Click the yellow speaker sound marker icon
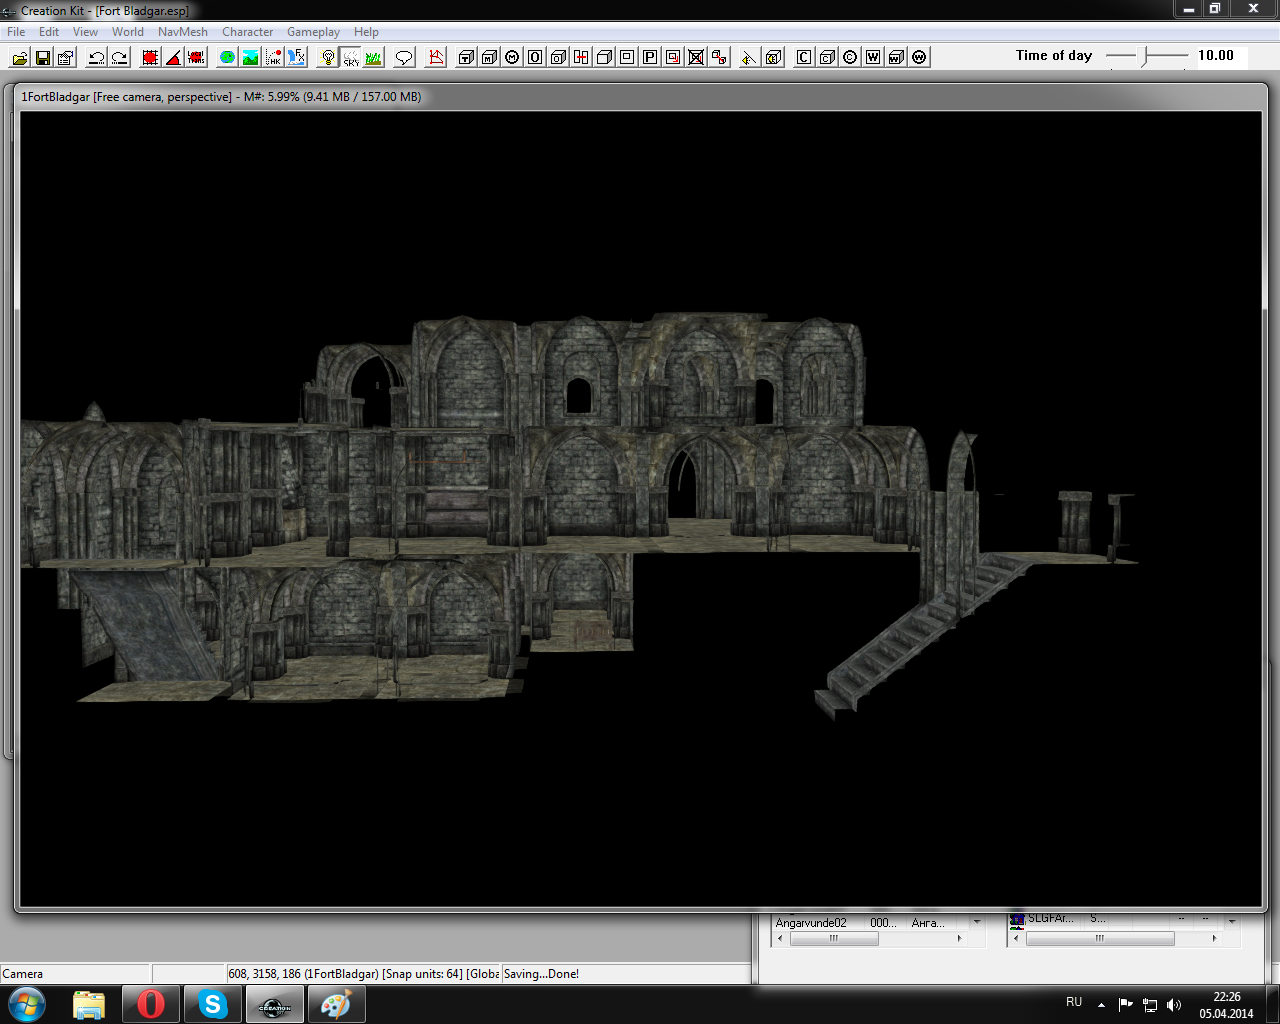Viewport: 1280px width, 1024px height. coord(749,57)
